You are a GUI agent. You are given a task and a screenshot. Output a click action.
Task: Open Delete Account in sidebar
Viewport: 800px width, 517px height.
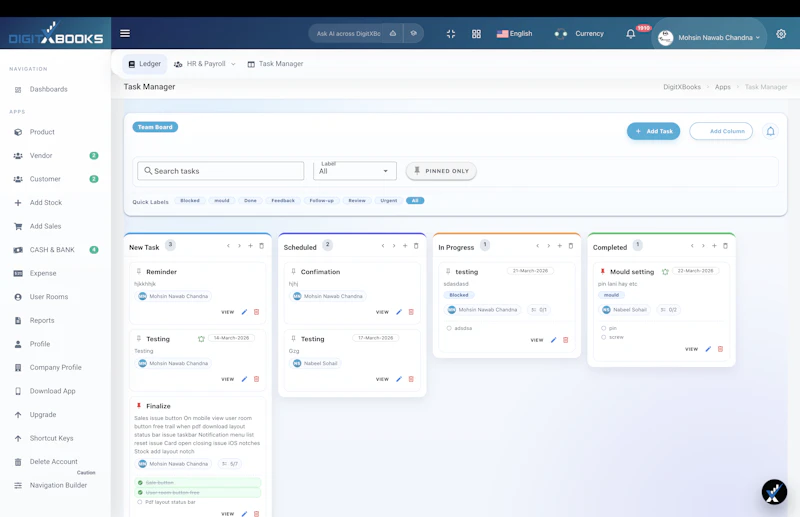(54, 462)
